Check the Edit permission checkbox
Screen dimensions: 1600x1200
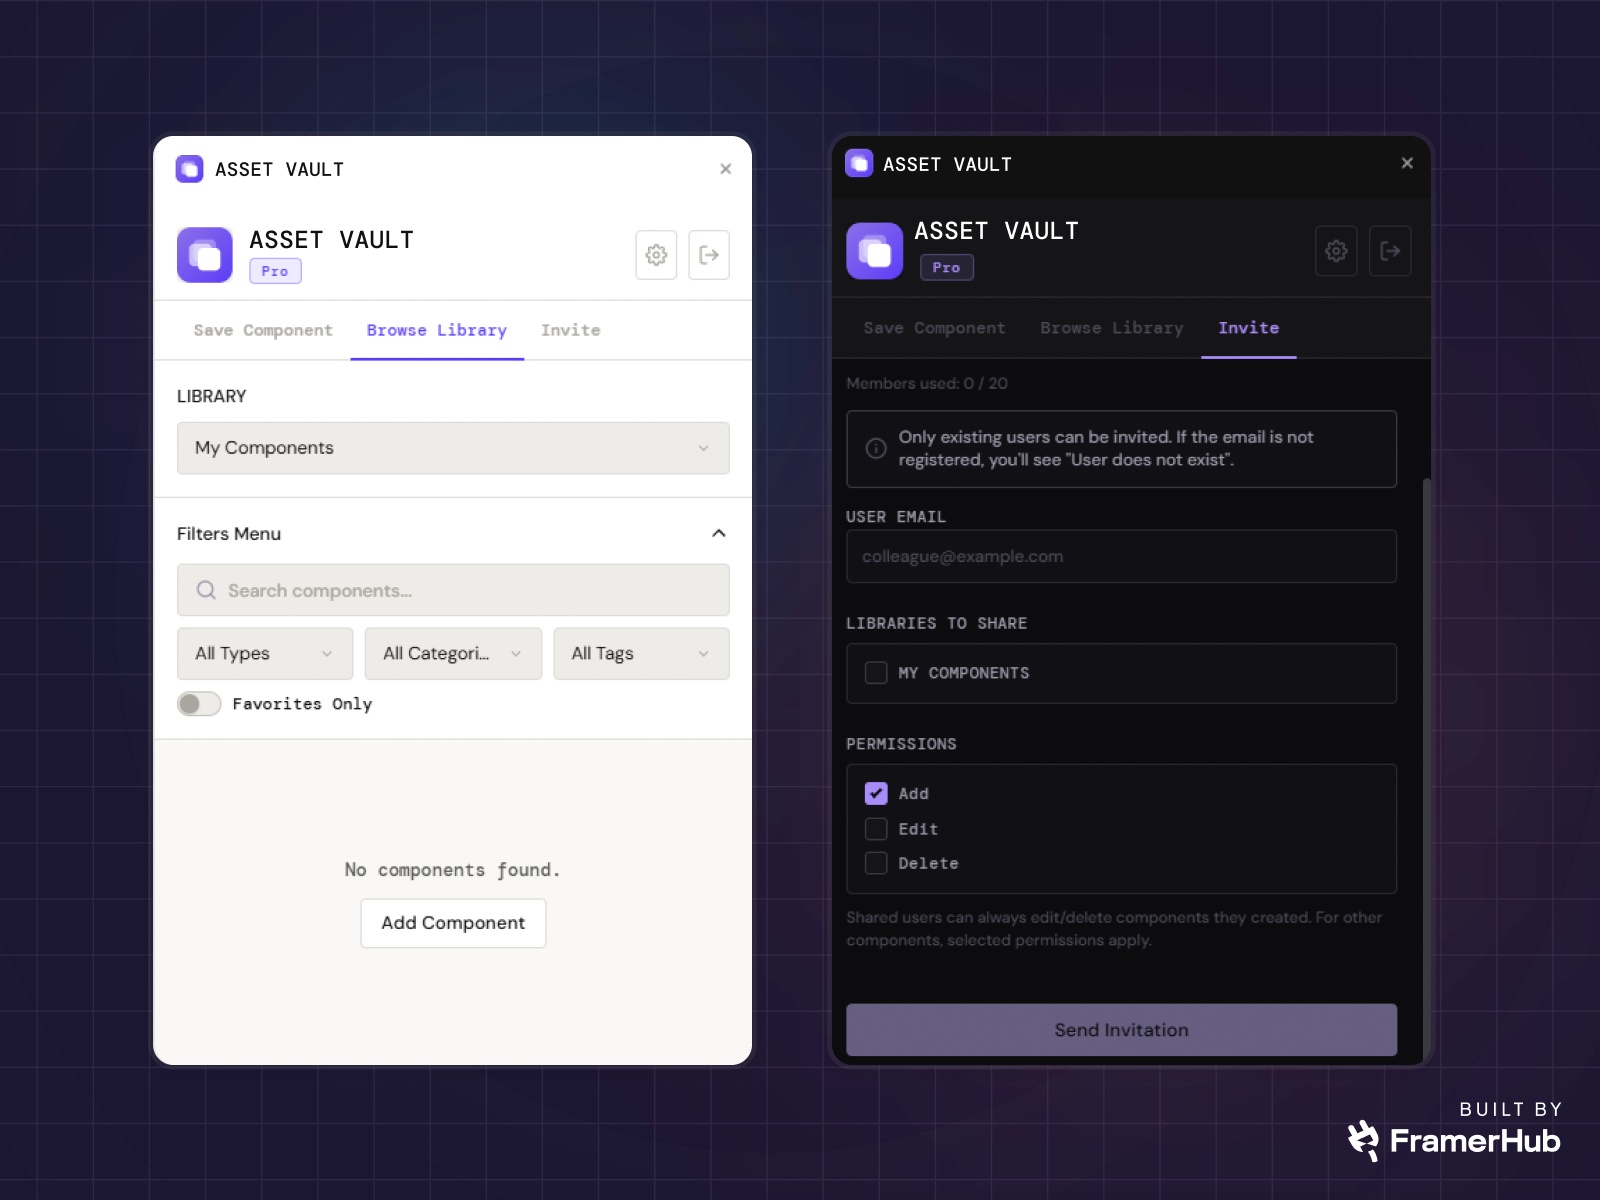876,828
